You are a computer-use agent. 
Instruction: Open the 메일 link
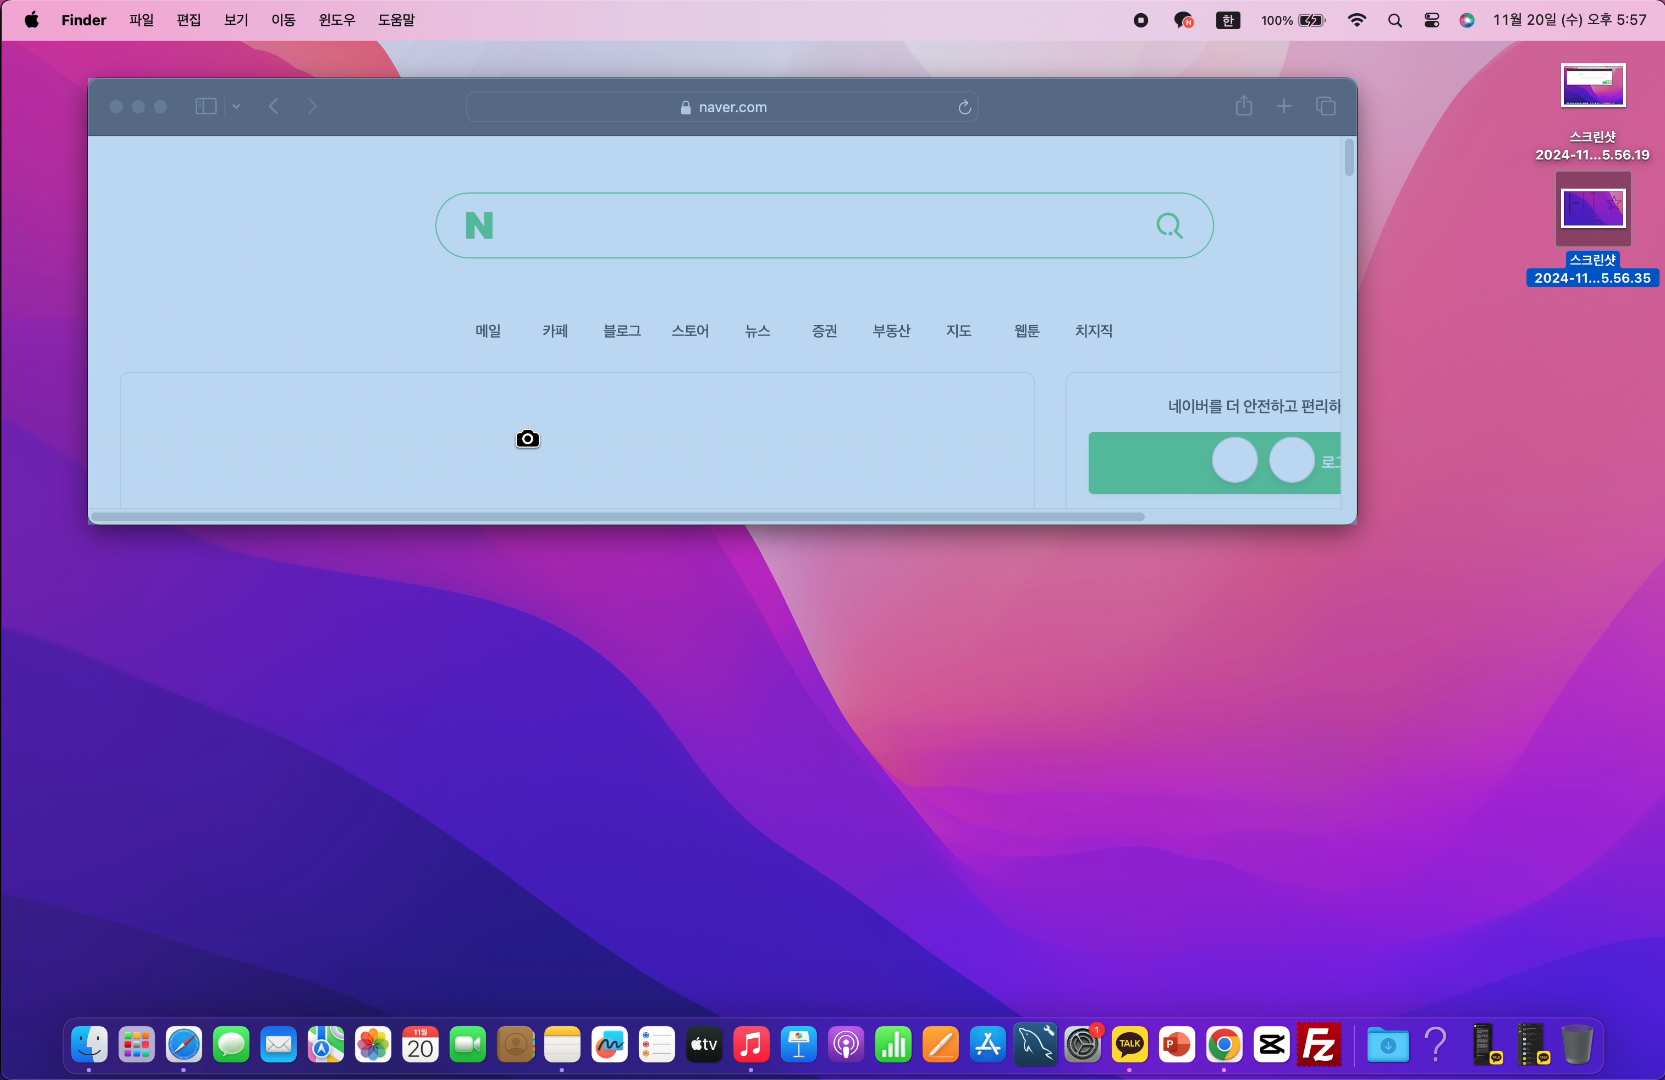pos(488,331)
